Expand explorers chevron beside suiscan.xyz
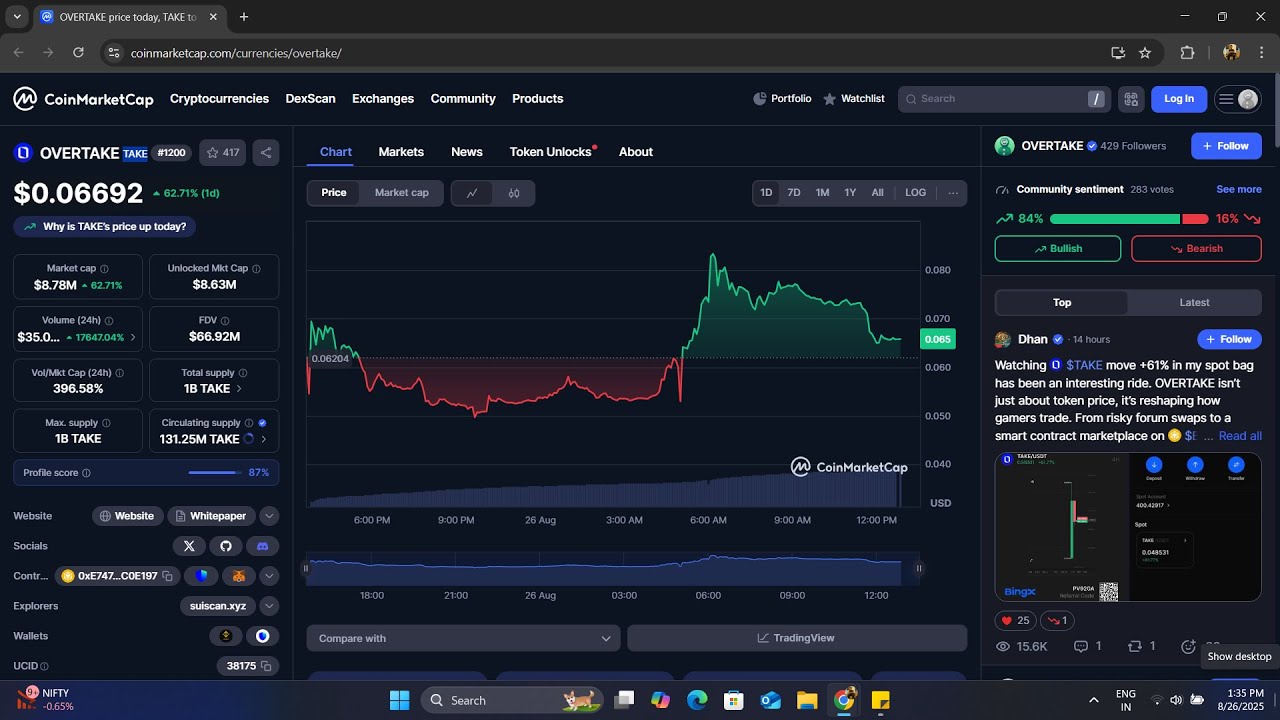 tap(269, 606)
